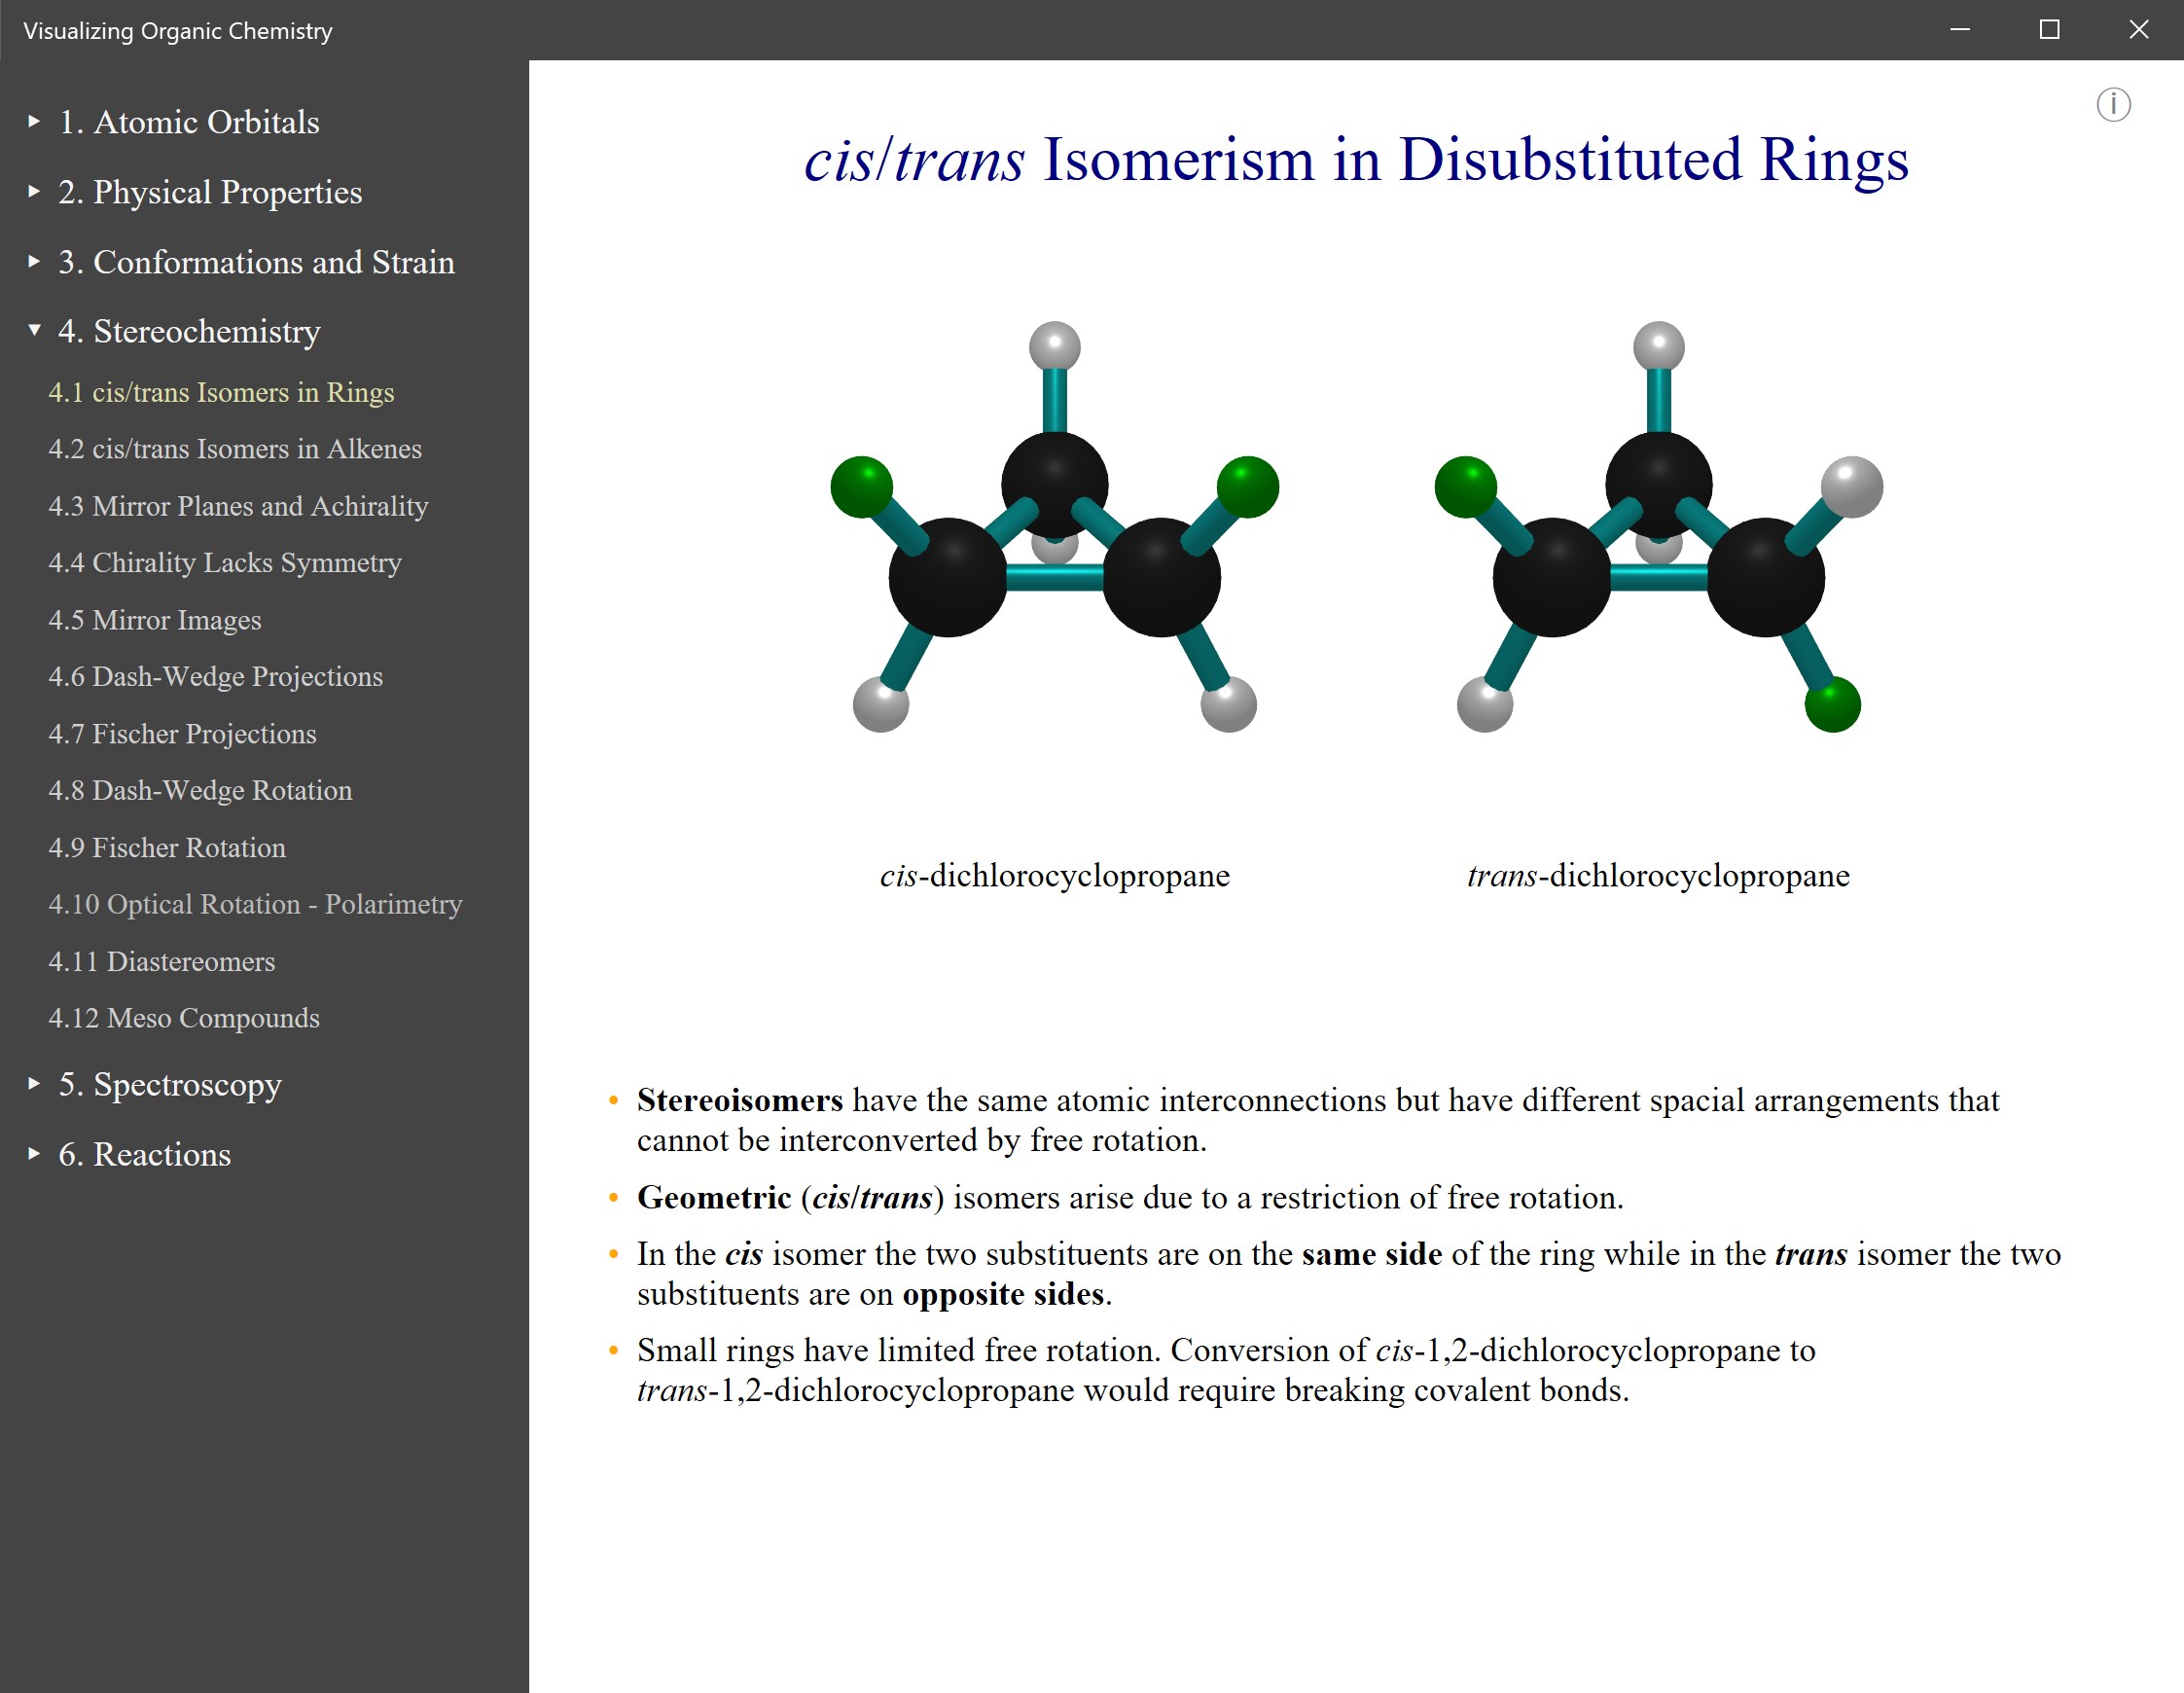This screenshot has height=1693, width=2184.
Task: Go to 4.5 Mirror Images
Action: point(155,620)
